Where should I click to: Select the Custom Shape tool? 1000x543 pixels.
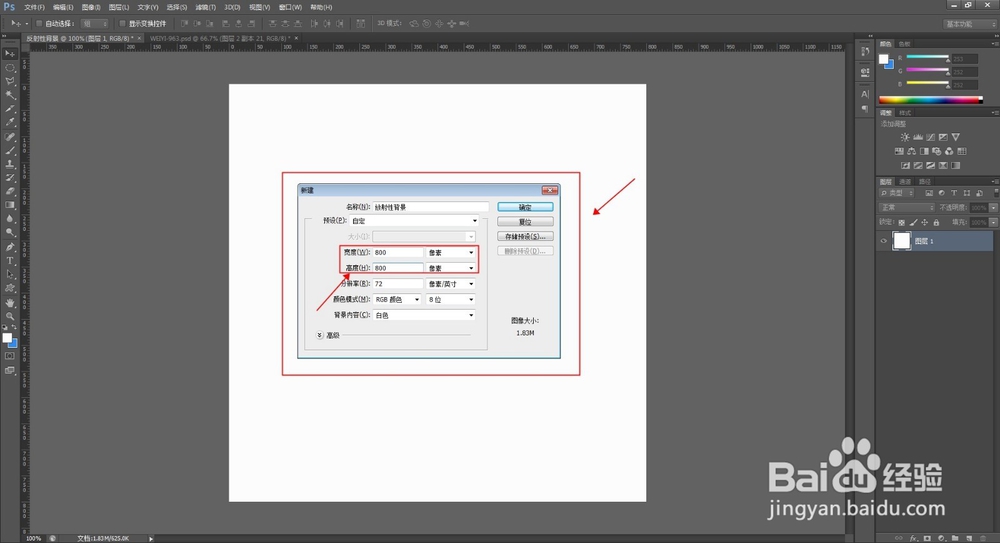click(10, 288)
